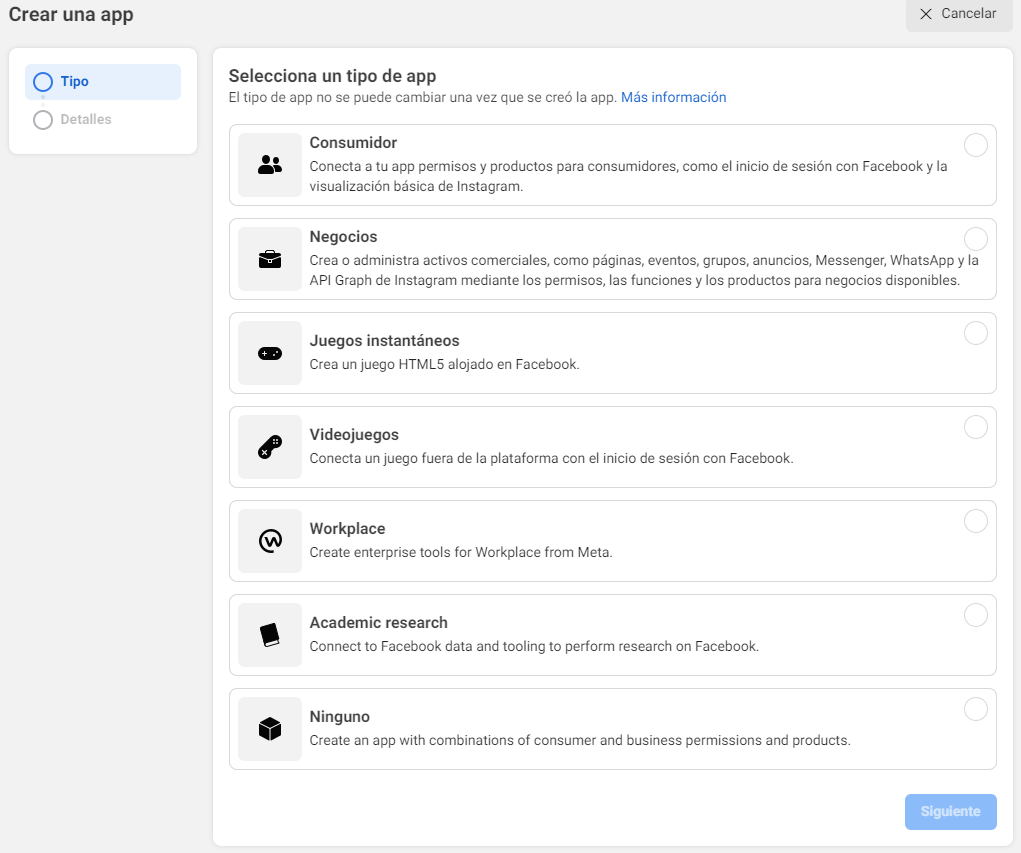Image resolution: width=1021 pixels, height=853 pixels.
Task: Click the Academic research card title
Action: (378, 623)
